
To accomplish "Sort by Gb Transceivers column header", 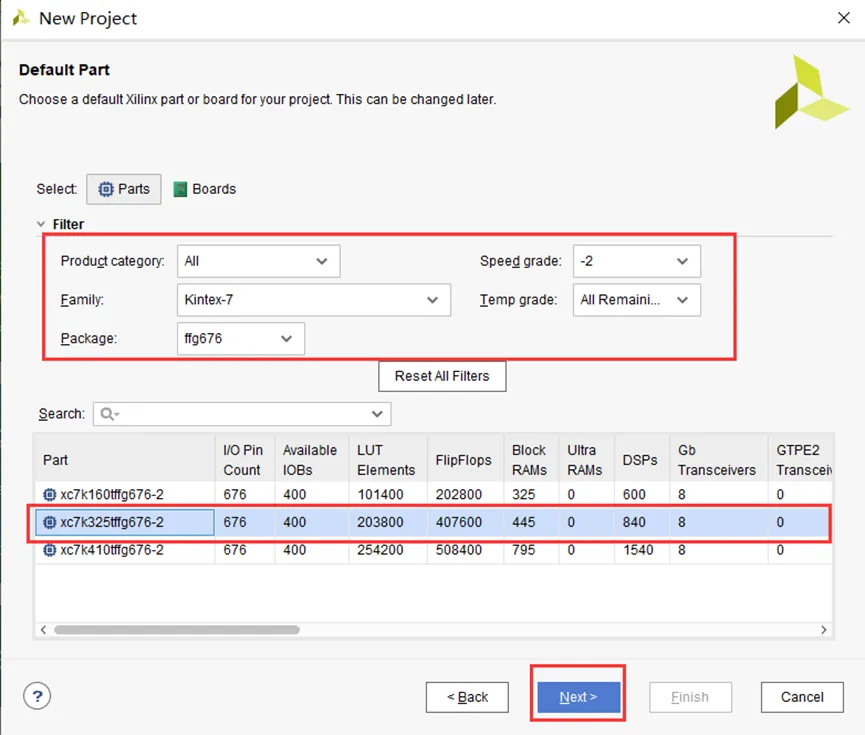I will click(718, 460).
